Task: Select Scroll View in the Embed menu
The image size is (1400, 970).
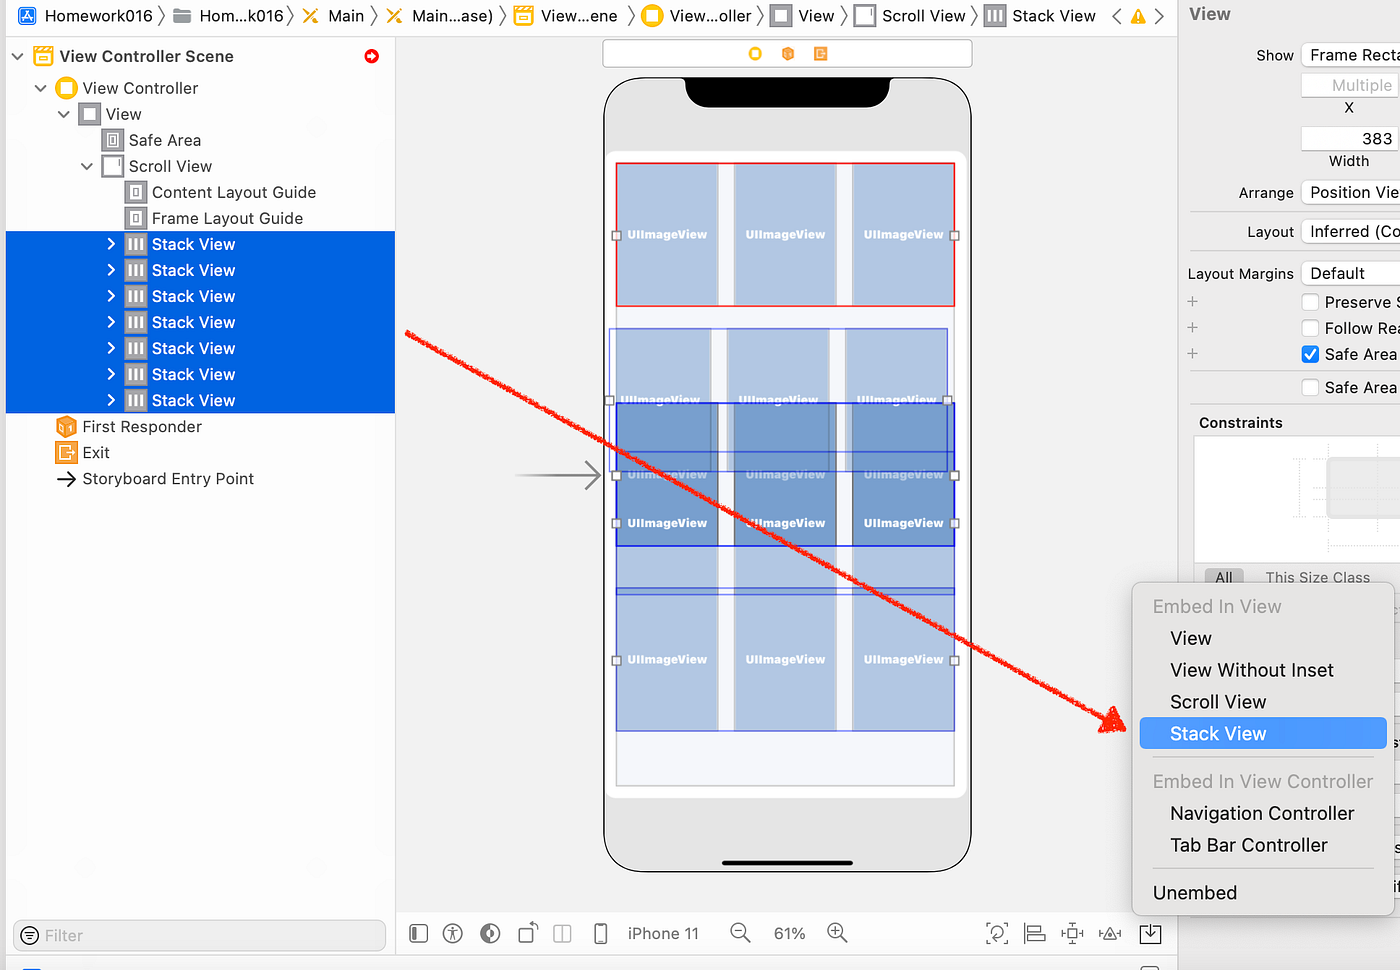Action: click(1218, 701)
